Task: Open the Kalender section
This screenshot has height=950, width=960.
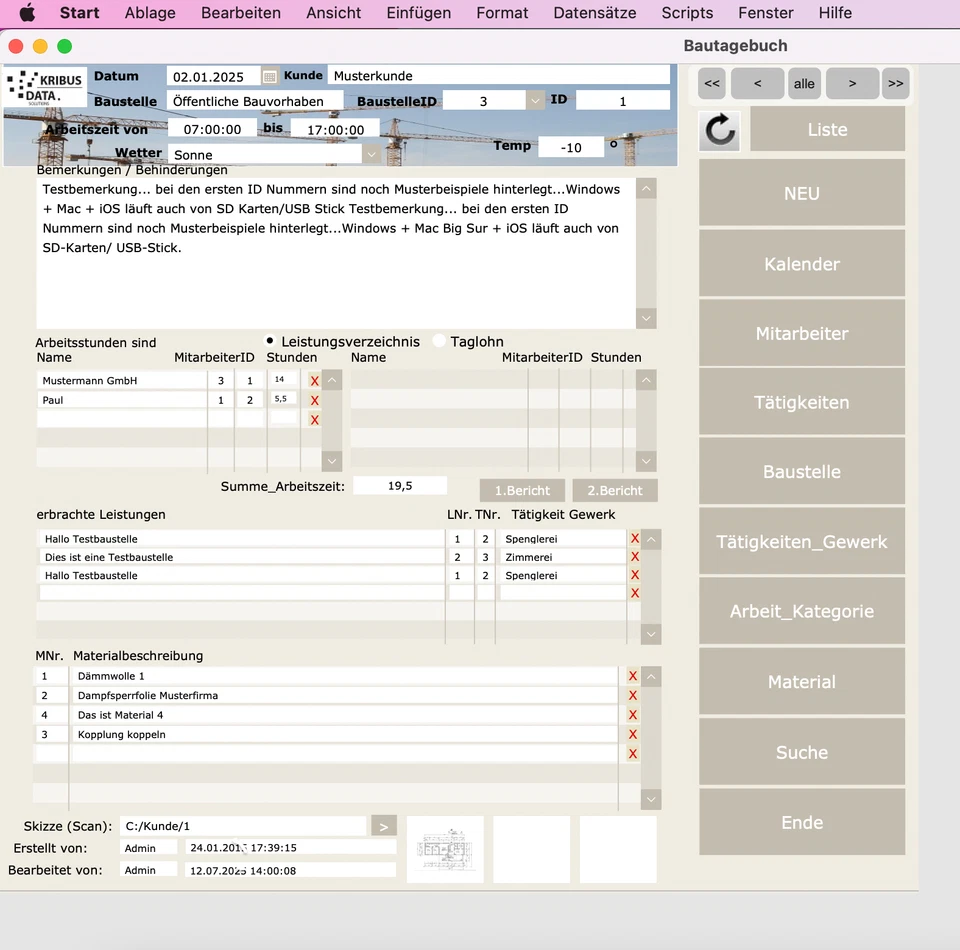Action: pos(801,264)
